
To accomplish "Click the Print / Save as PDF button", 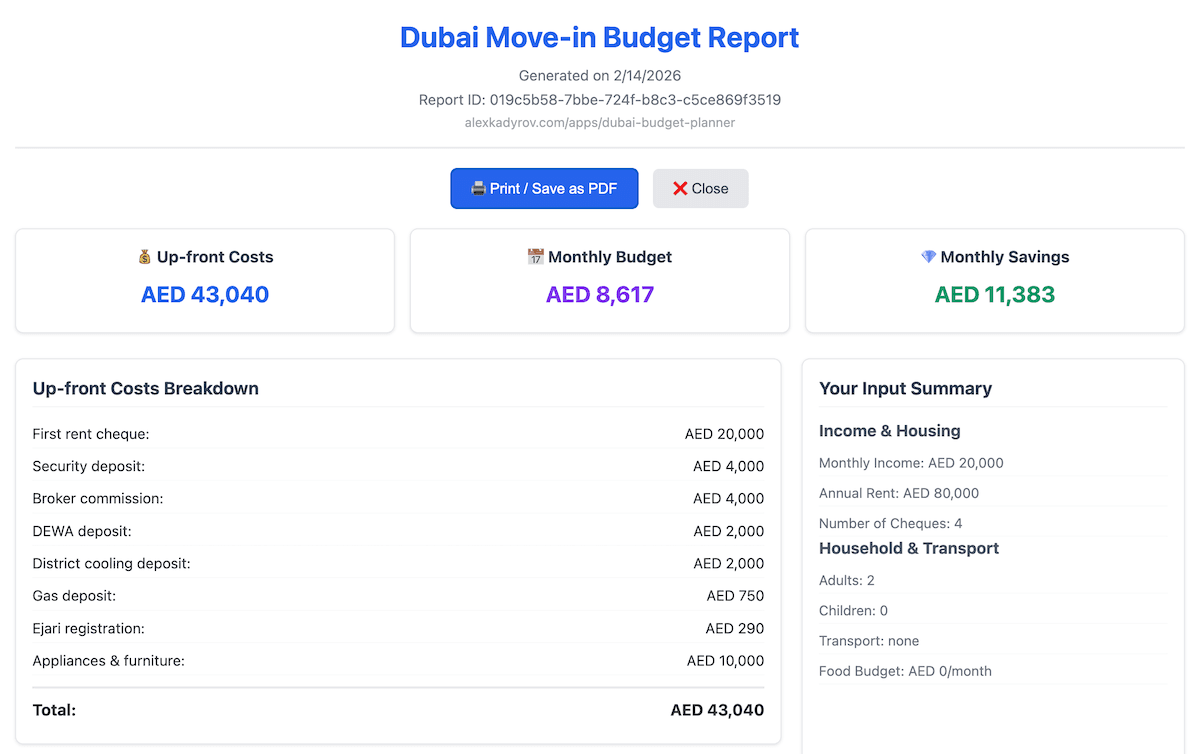I will pyautogui.click(x=544, y=188).
